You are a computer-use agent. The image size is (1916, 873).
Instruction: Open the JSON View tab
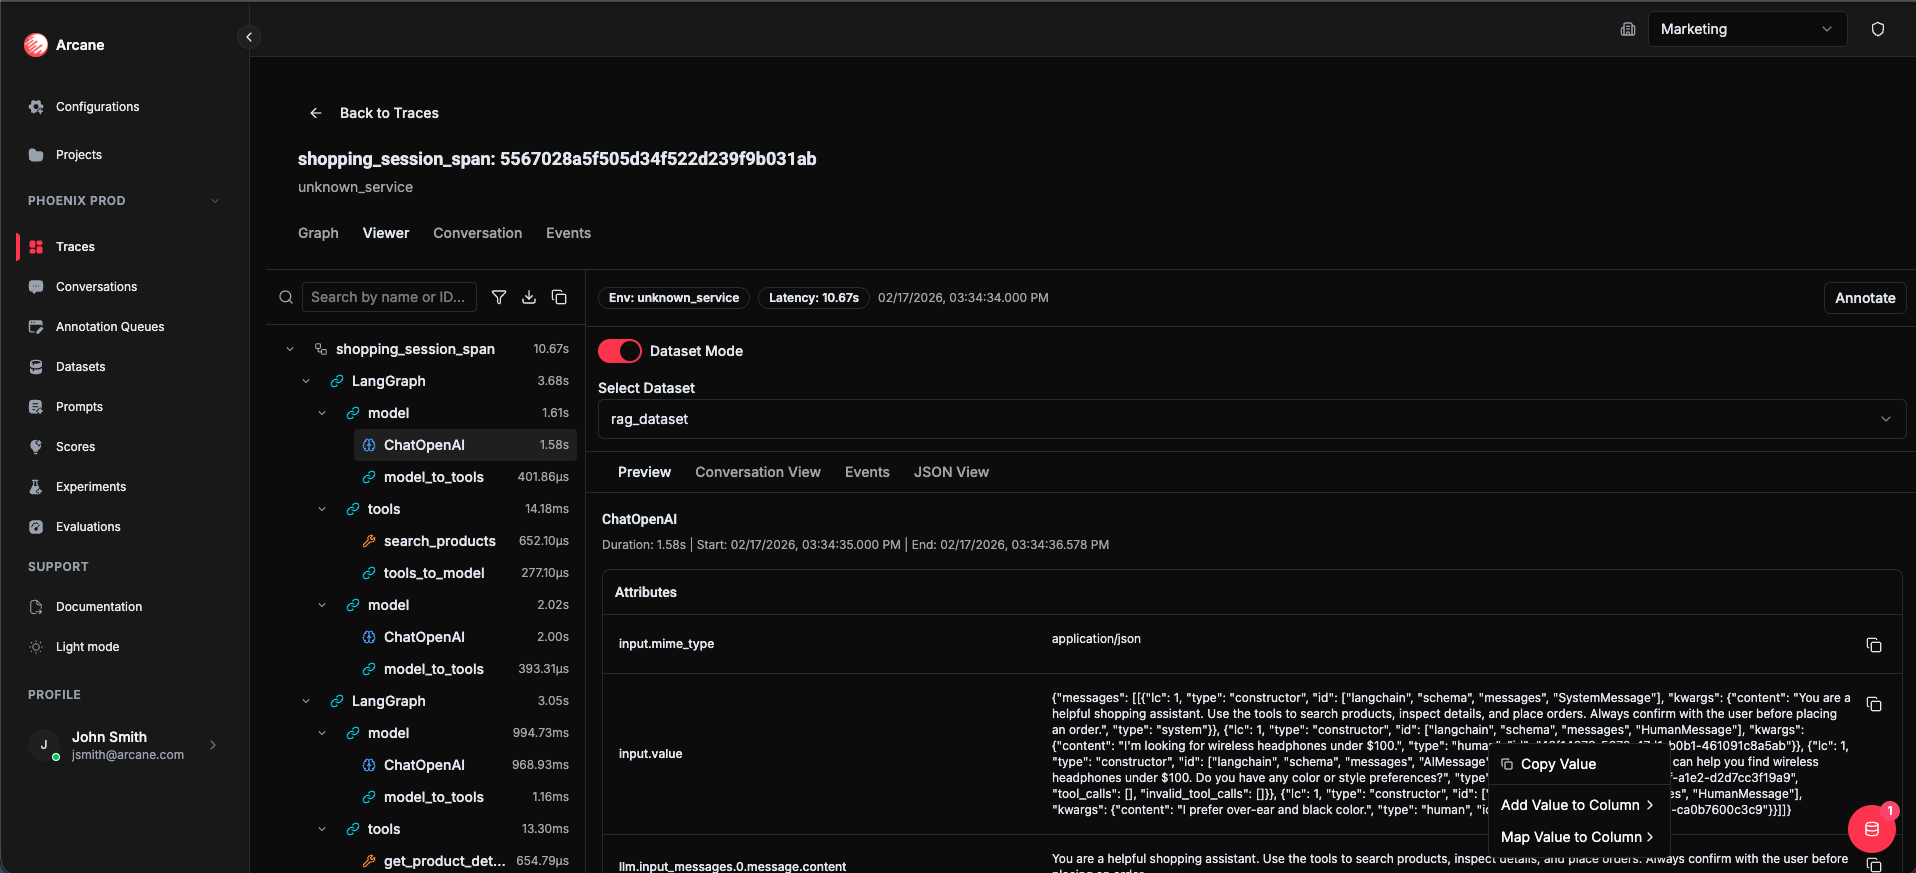pos(951,472)
